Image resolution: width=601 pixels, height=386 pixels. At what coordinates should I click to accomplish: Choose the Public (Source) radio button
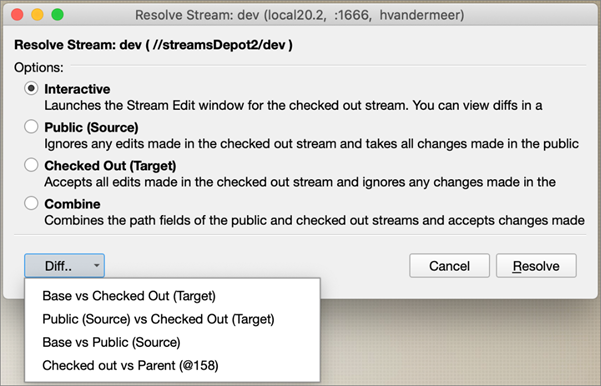[x=31, y=126]
